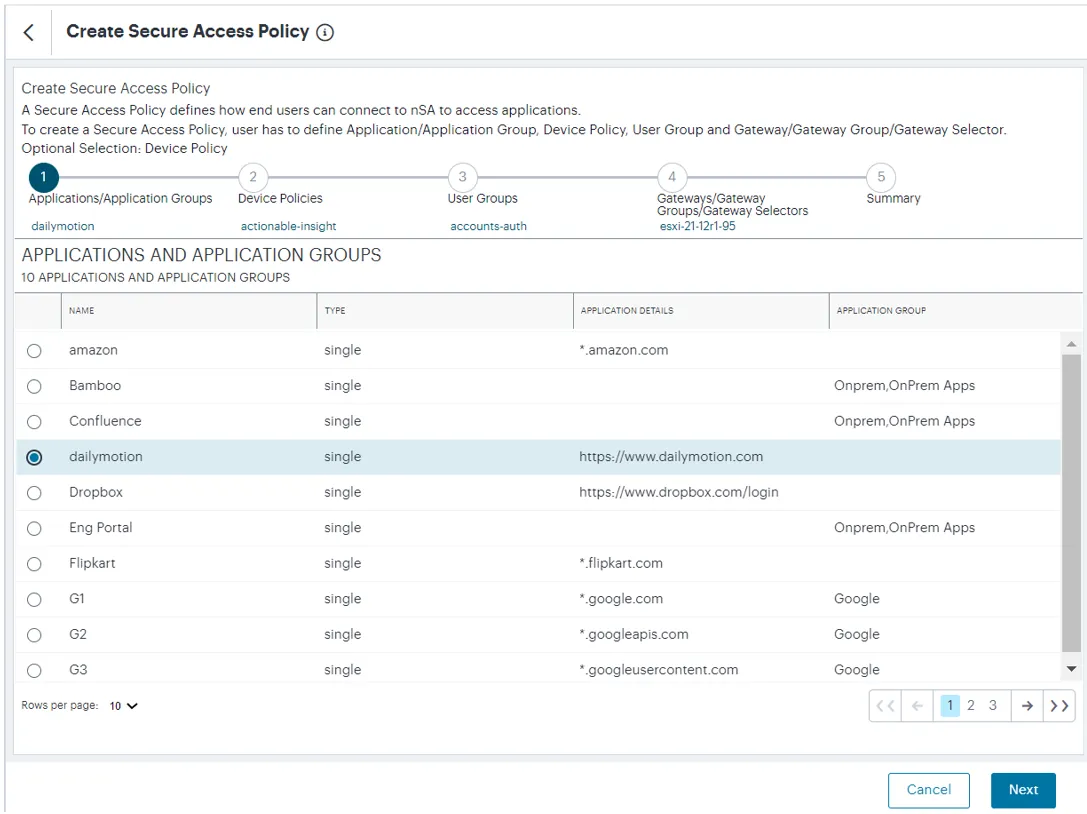This screenshot has height=814, width=1087.
Task: Open page 1 of pagination
Action: 950,705
